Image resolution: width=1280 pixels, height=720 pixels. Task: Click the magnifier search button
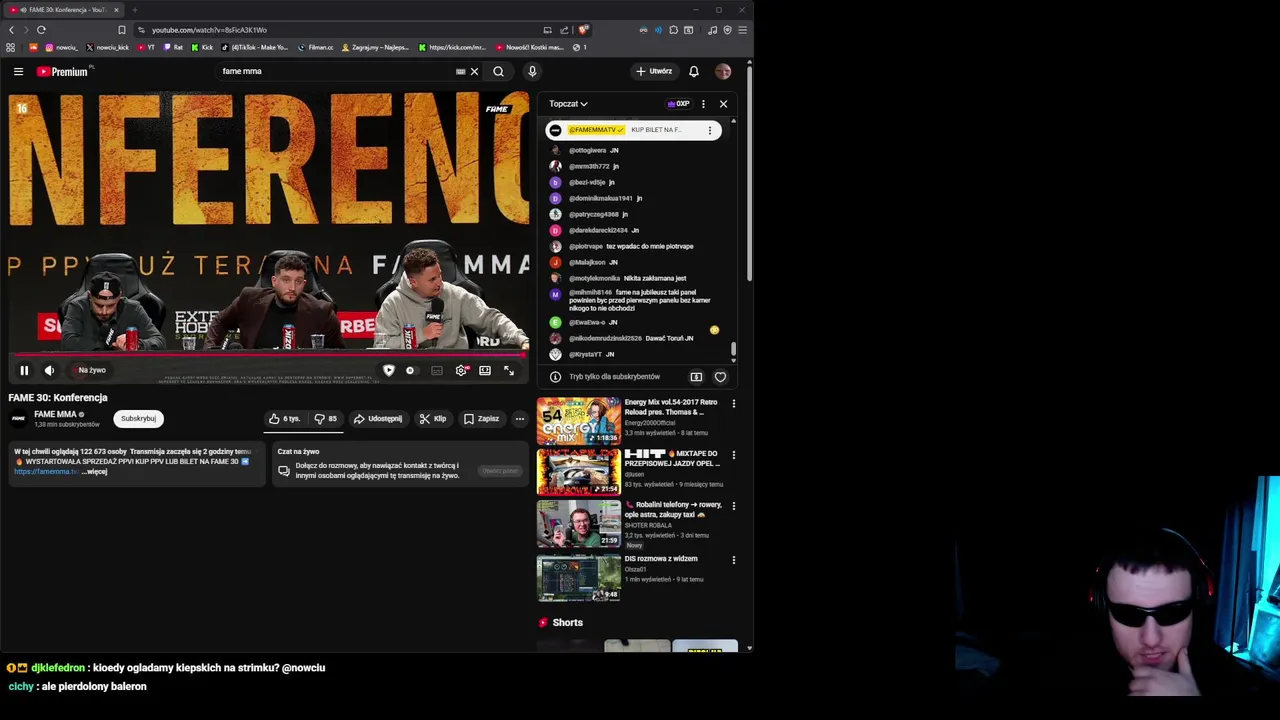(498, 71)
